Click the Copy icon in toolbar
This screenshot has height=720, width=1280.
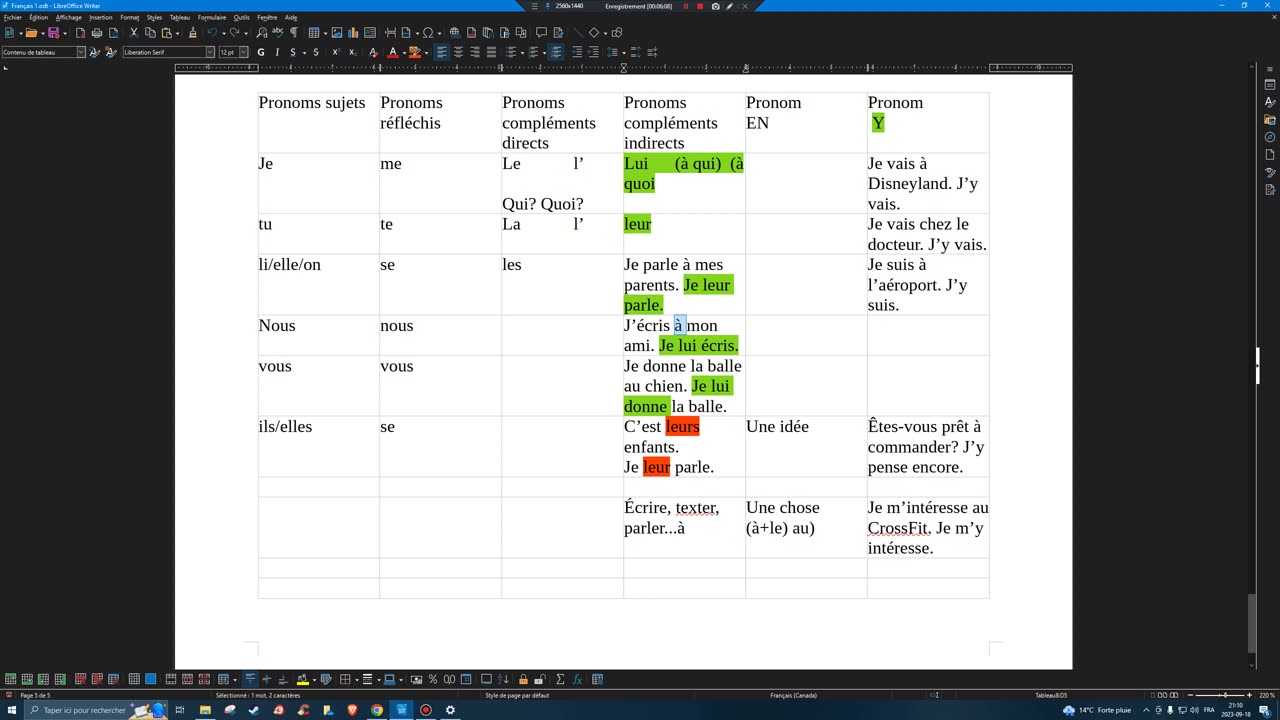(x=150, y=33)
